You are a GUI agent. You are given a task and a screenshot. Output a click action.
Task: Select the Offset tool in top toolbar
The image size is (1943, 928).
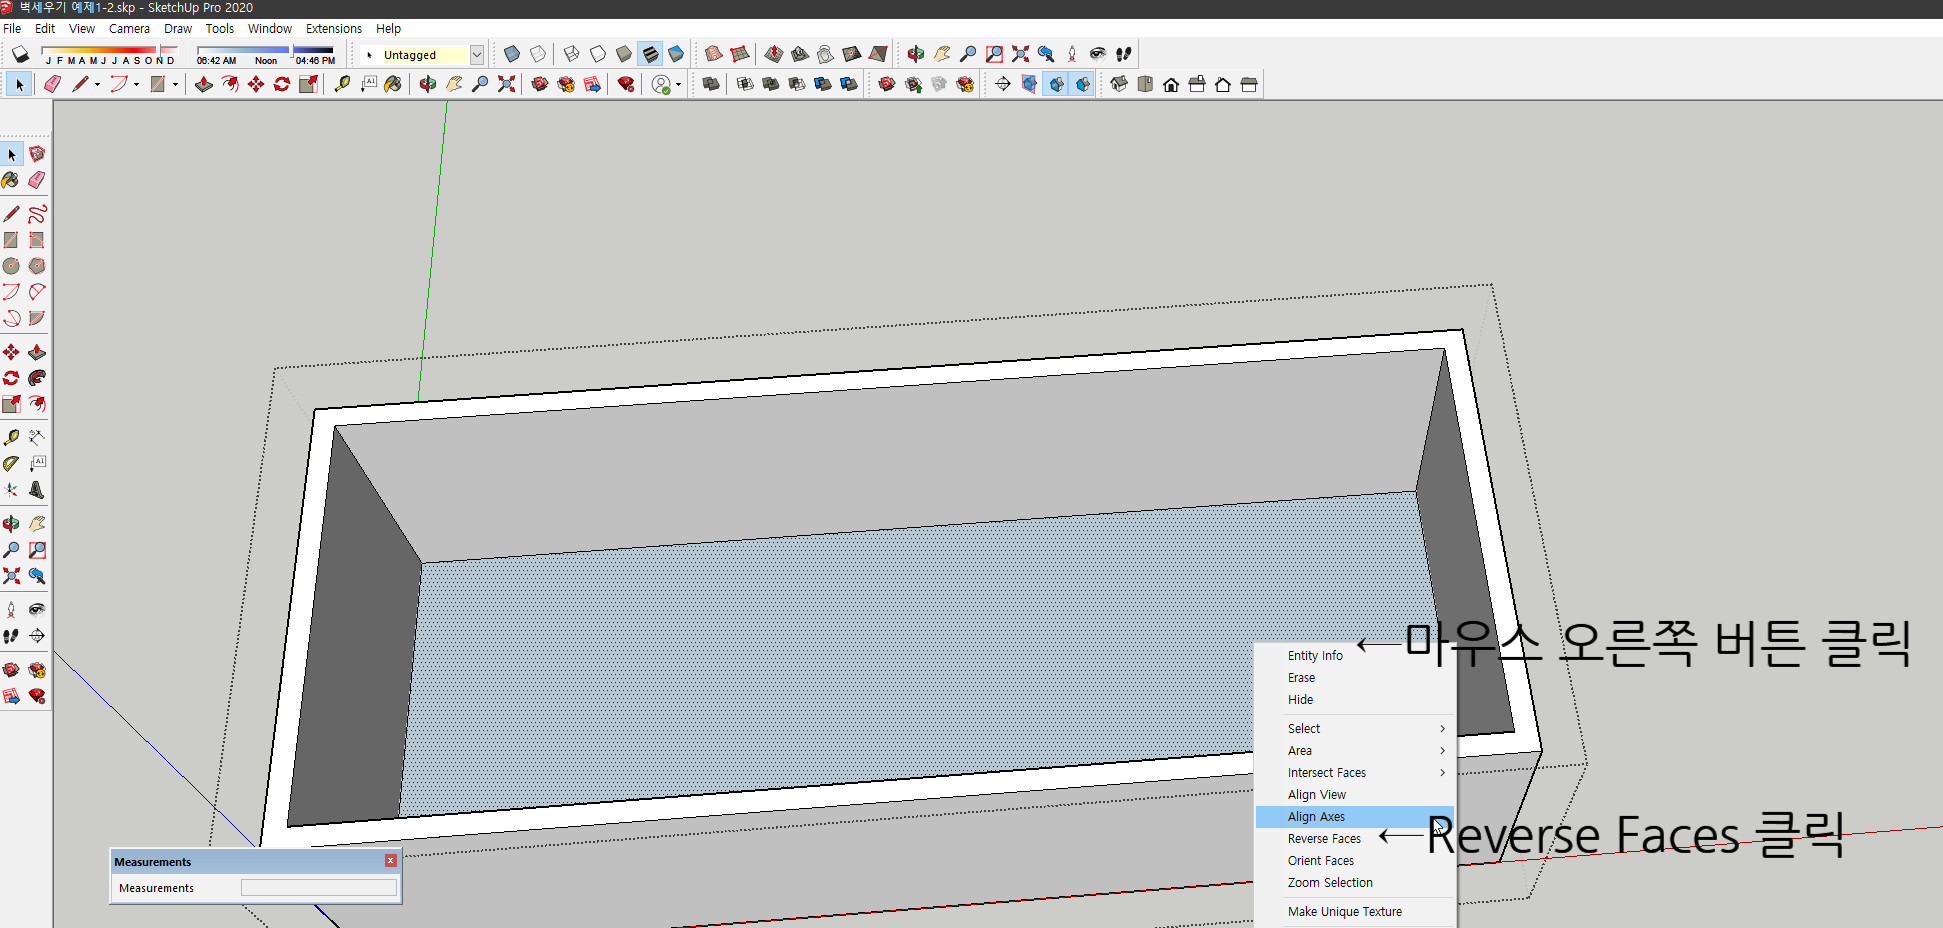coord(230,84)
